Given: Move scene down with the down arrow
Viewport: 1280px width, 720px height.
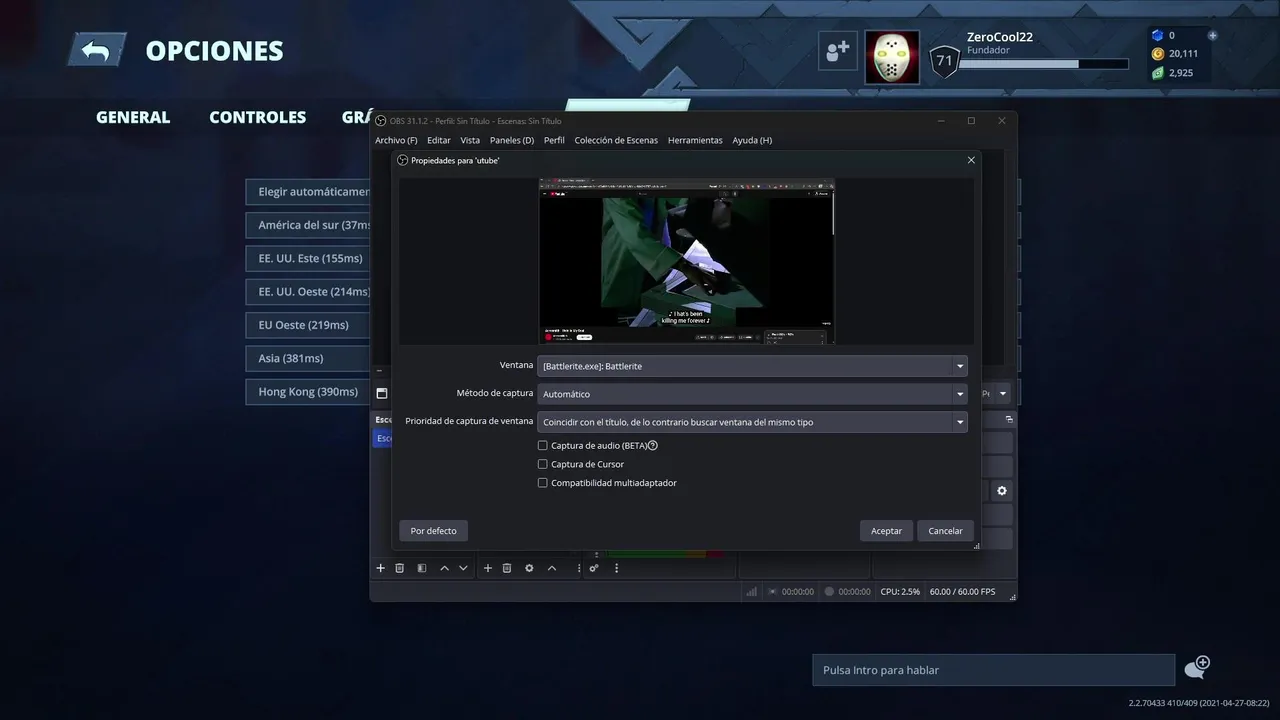Looking at the screenshot, I should point(463,568).
